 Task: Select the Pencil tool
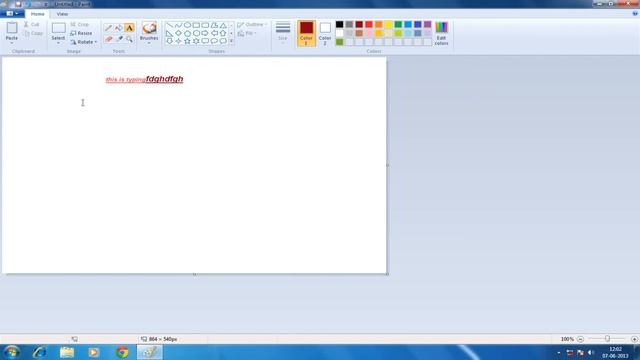[108, 28]
